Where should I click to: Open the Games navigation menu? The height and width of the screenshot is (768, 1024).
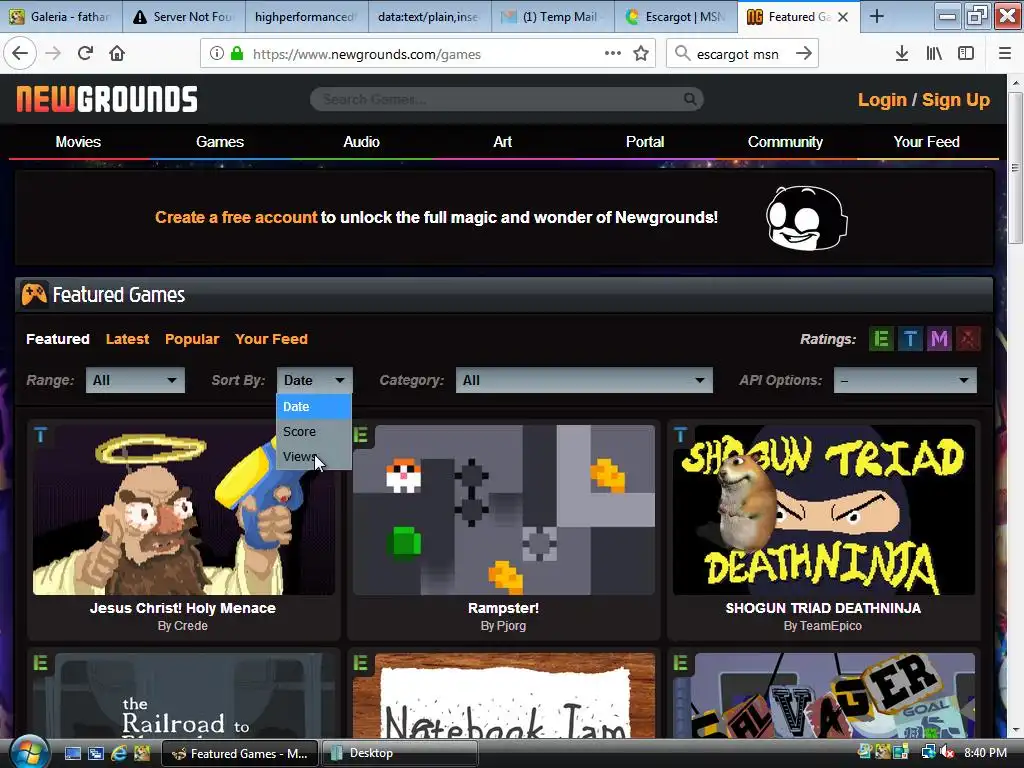220,142
